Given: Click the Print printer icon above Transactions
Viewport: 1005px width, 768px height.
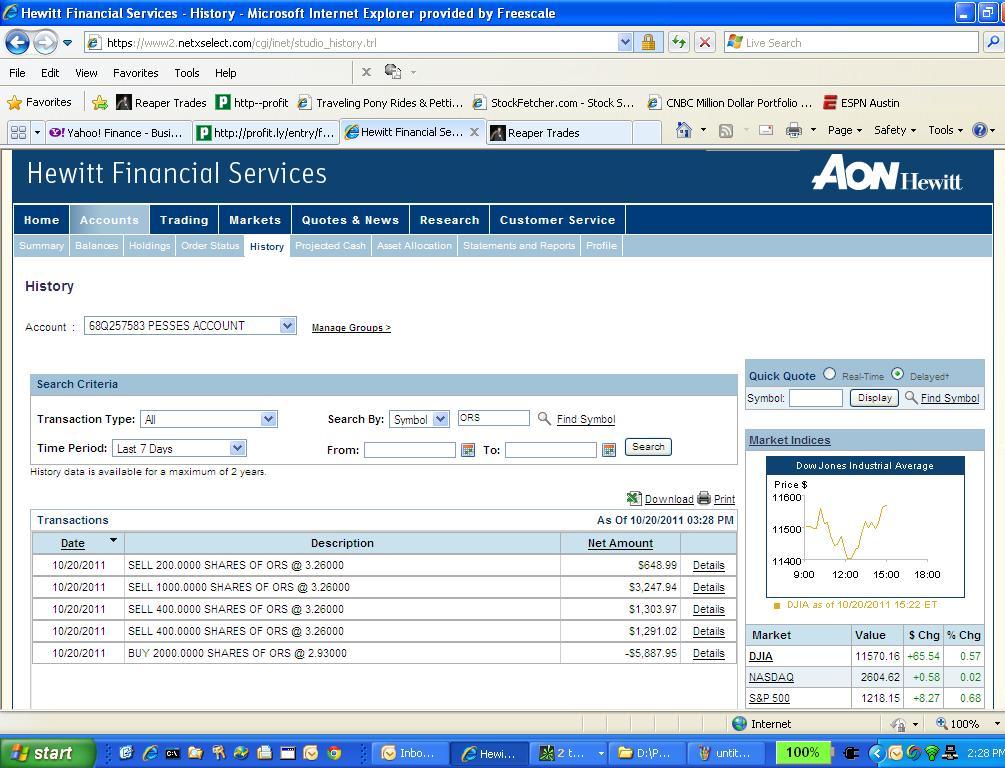Looking at the screenshot, I should coord(704,498).
